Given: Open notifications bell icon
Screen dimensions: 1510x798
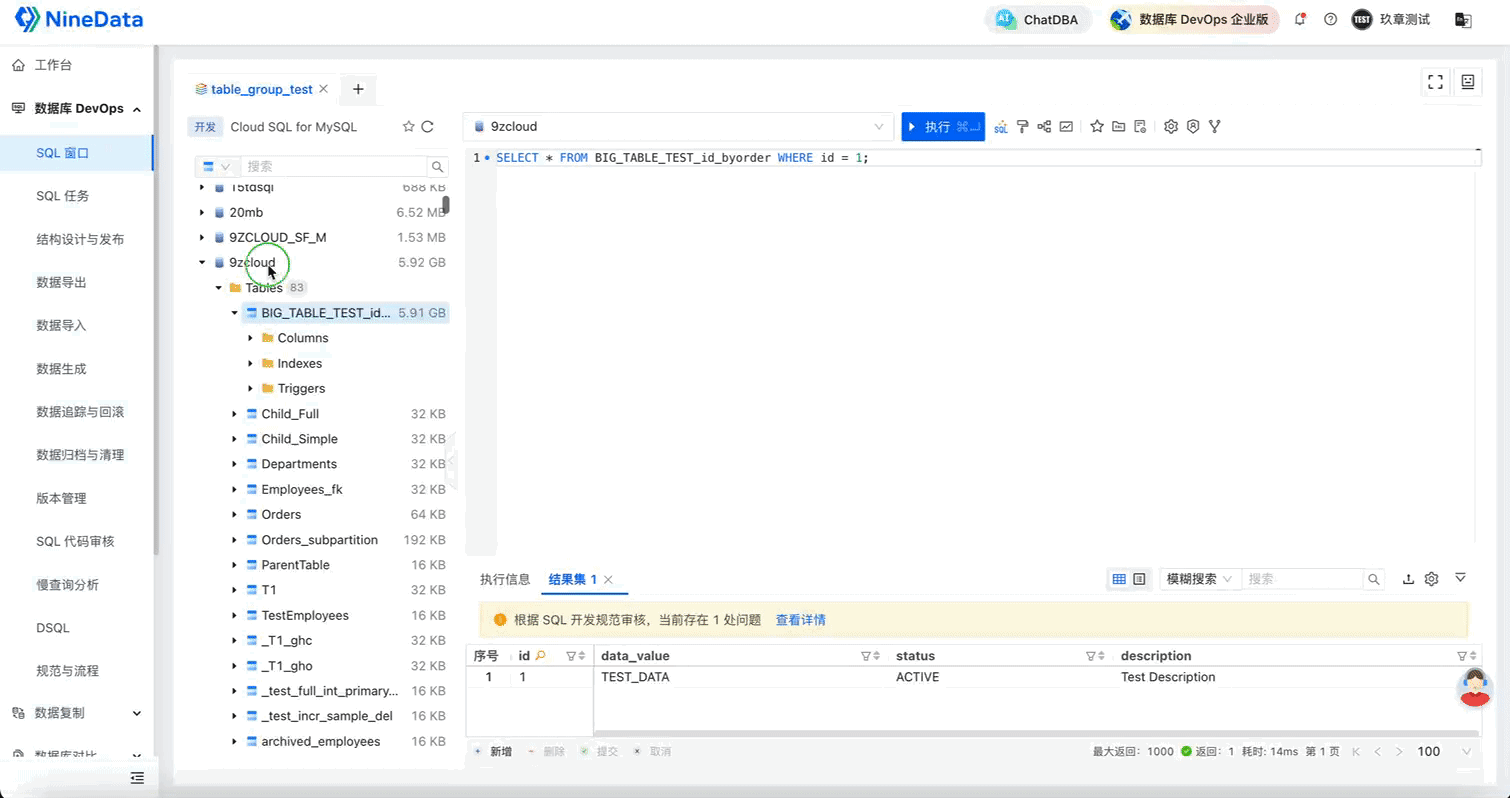Looking at the screenshot, I should coord(1300,19).
